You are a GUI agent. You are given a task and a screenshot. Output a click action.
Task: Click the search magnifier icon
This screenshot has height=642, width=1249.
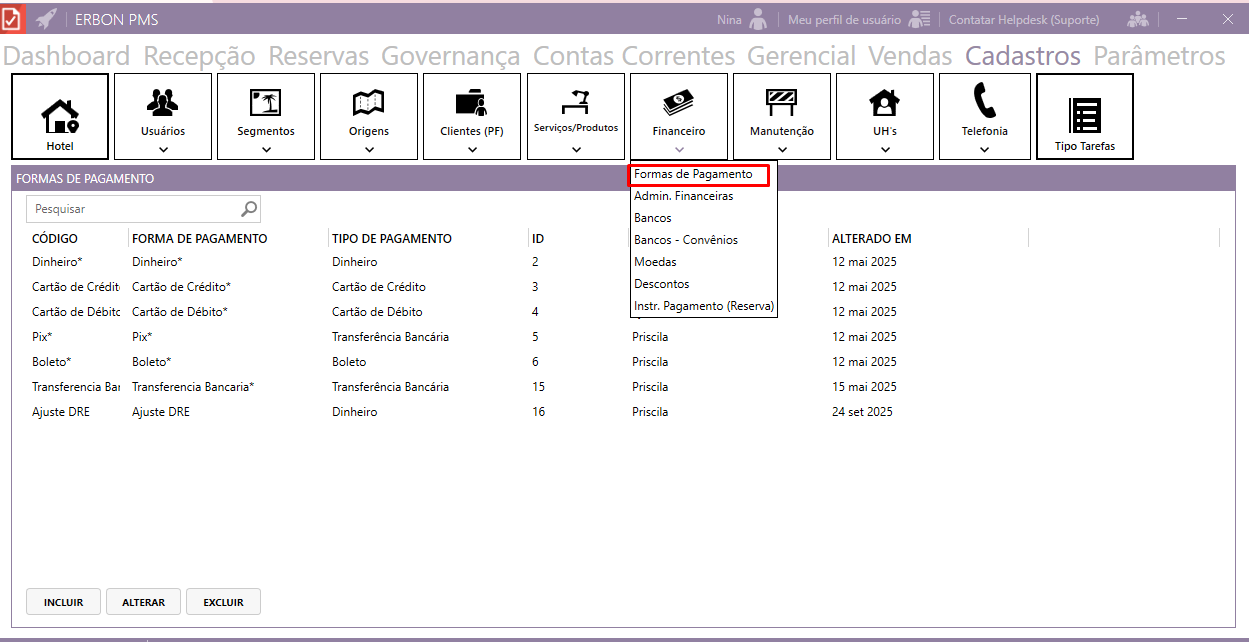[249, 209]
